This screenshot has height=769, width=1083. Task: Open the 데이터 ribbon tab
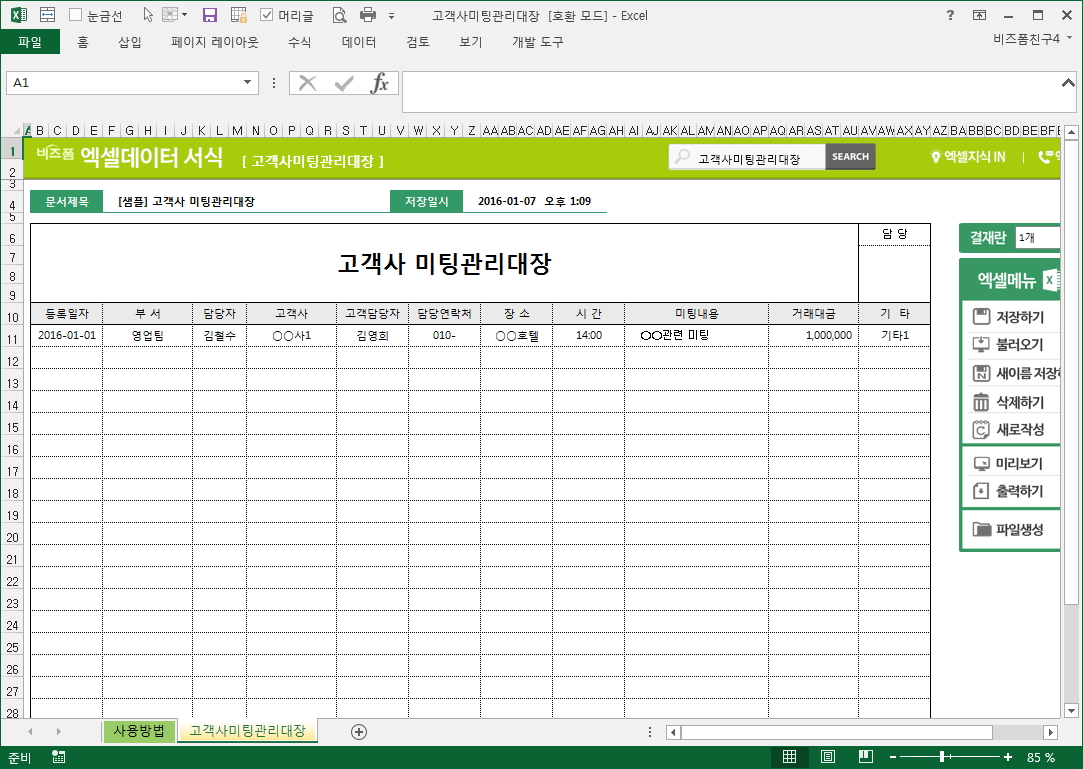click(359, 42)
